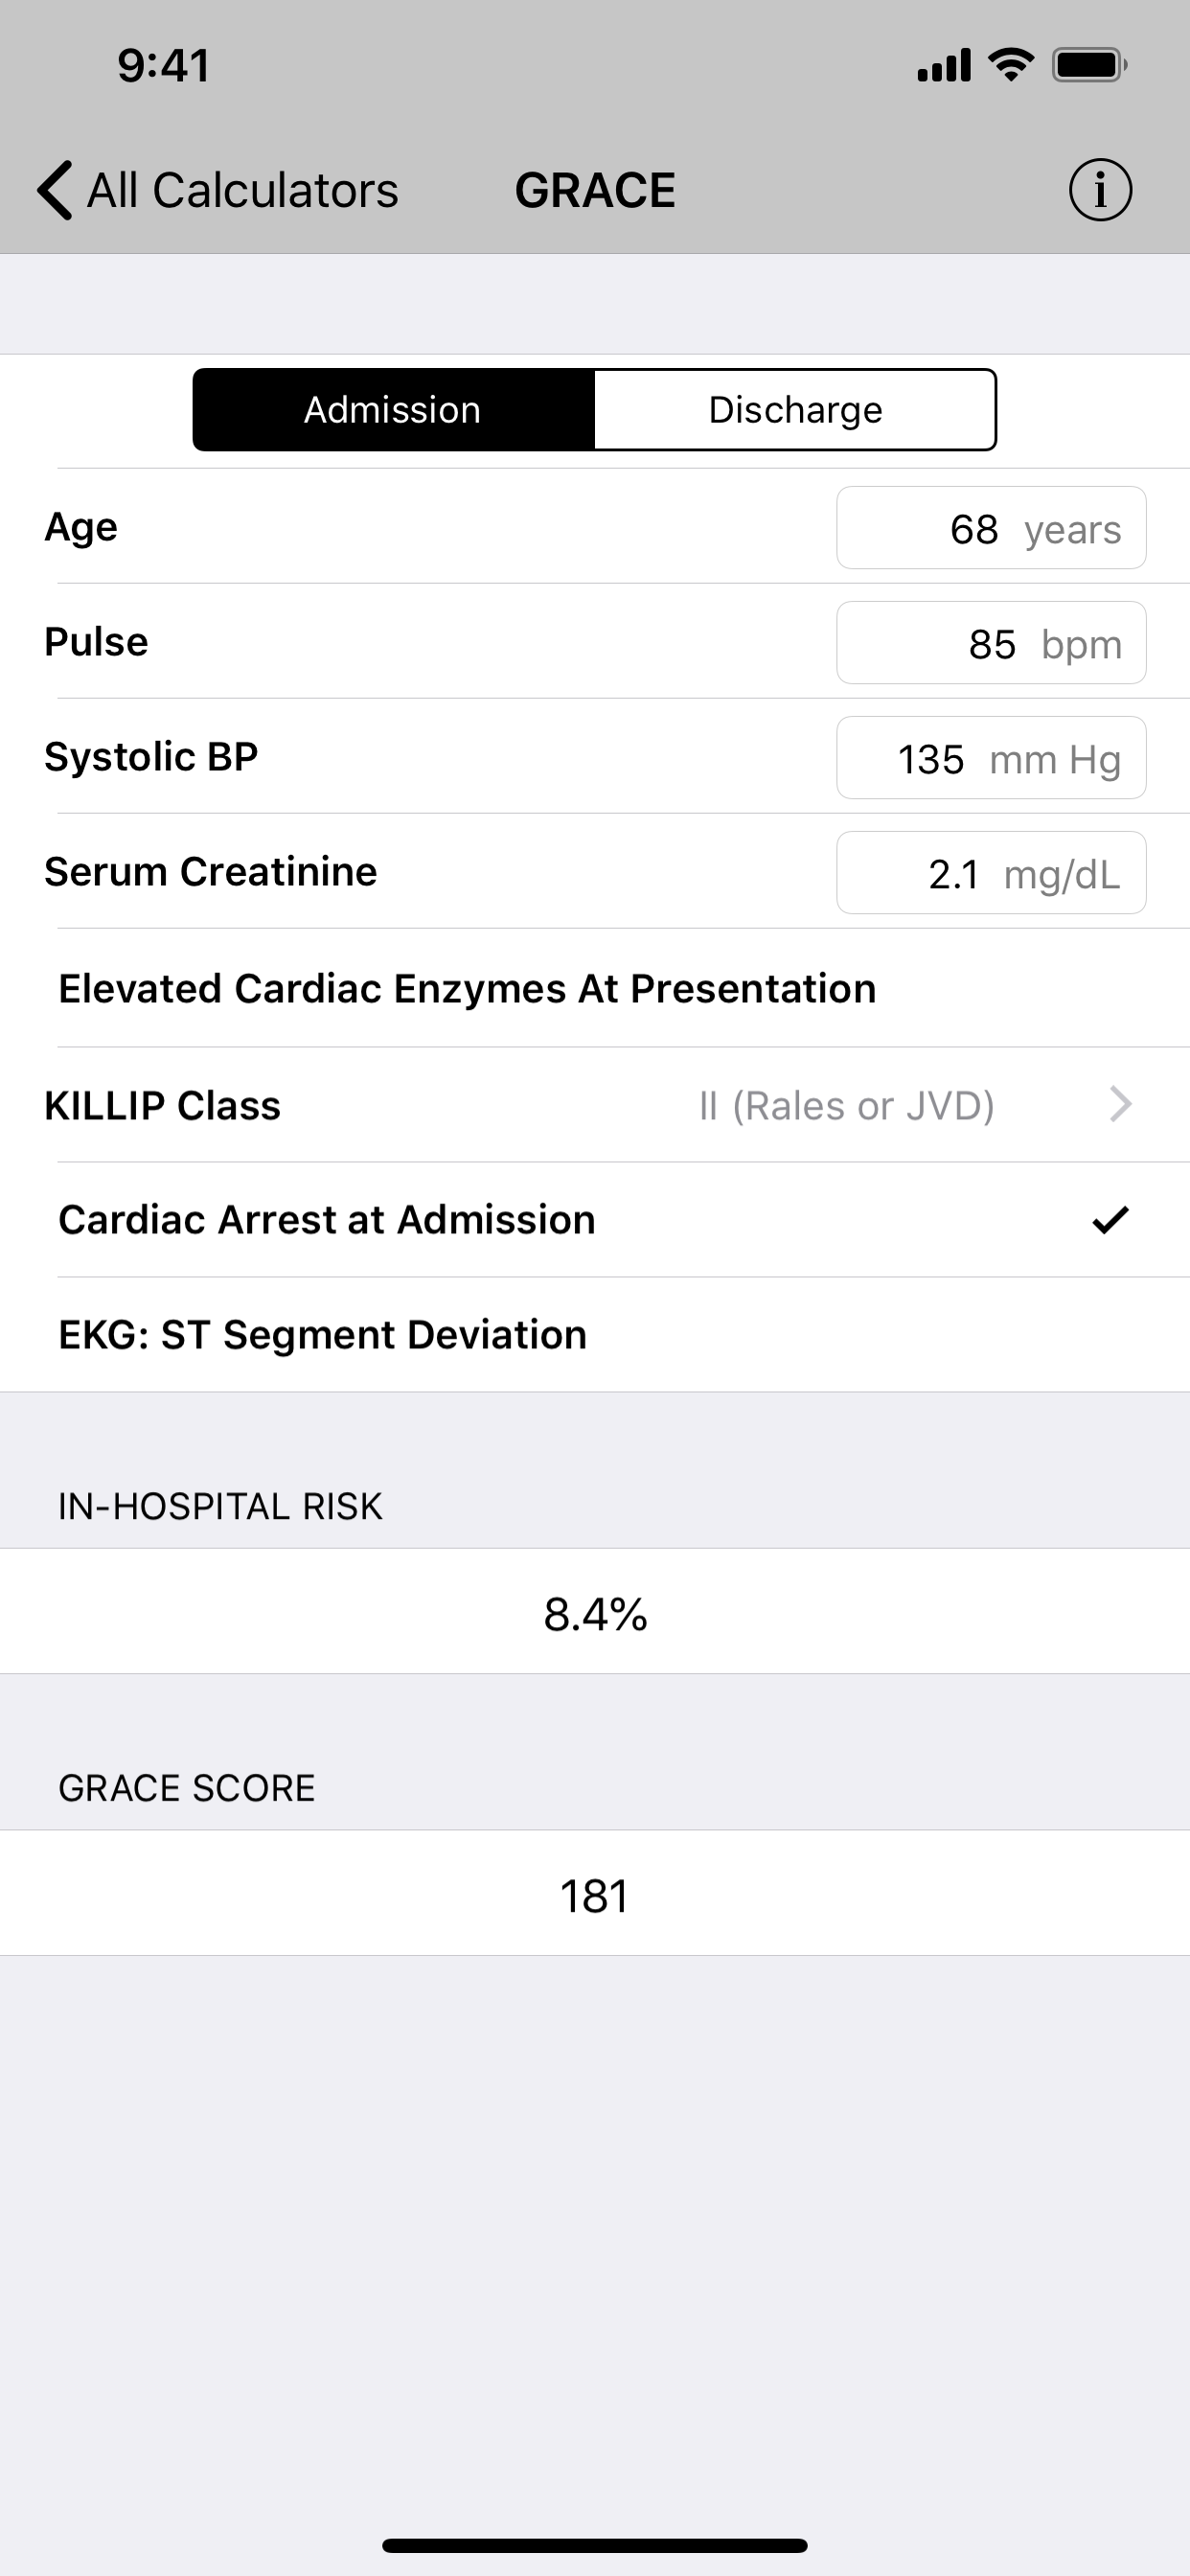Switch to the Discharge tab
The image size is (1190, 2576).
pos(795,410)
